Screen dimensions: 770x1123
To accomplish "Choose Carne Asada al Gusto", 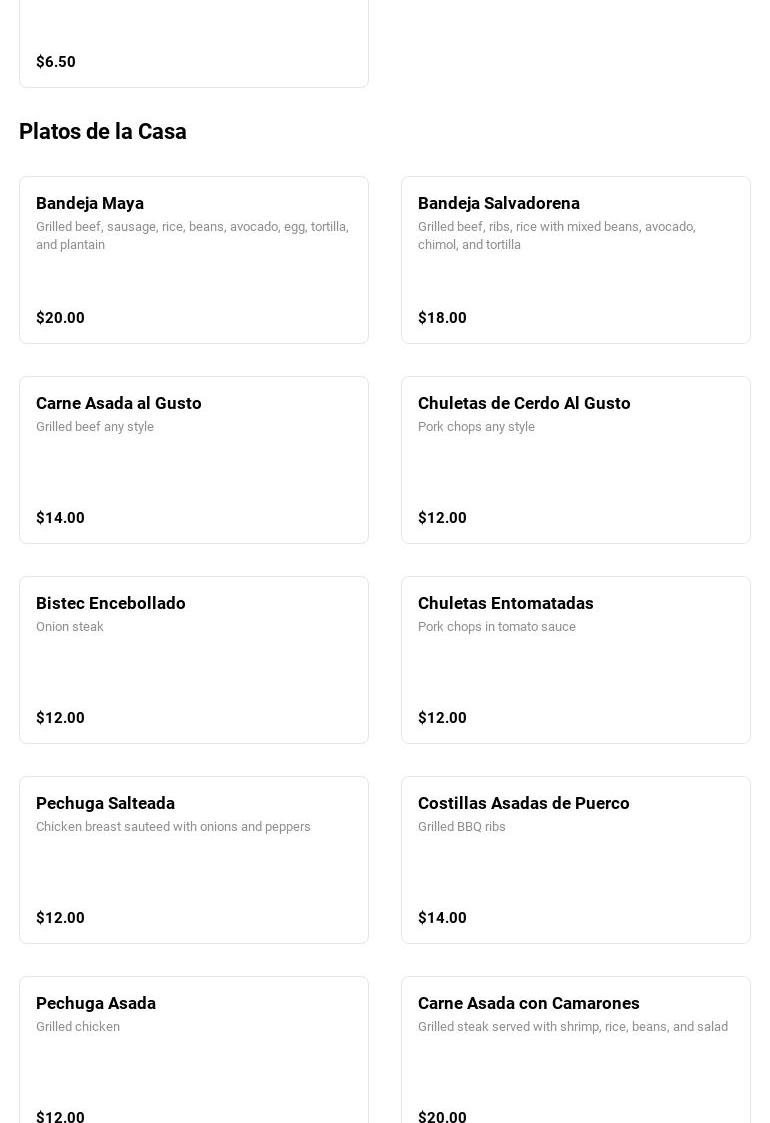I will click(119, 403).
